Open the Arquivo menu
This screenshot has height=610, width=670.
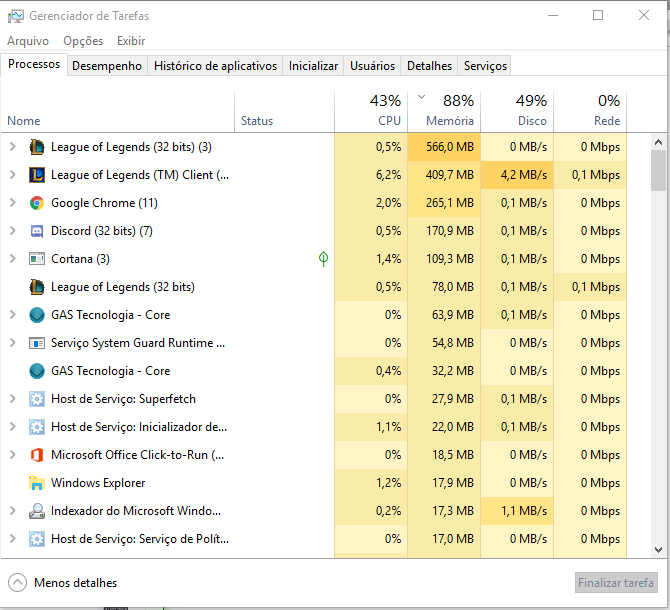(x=28, y=41)
